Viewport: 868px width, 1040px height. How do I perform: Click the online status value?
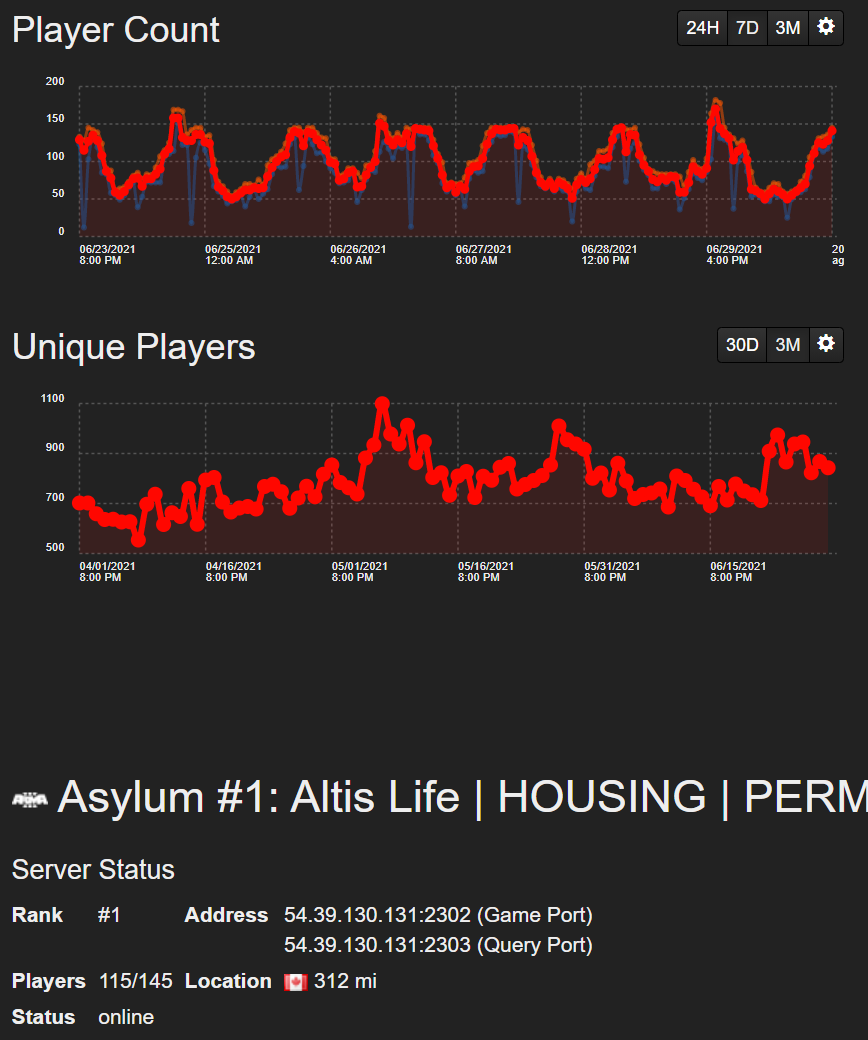point(126,1017)
